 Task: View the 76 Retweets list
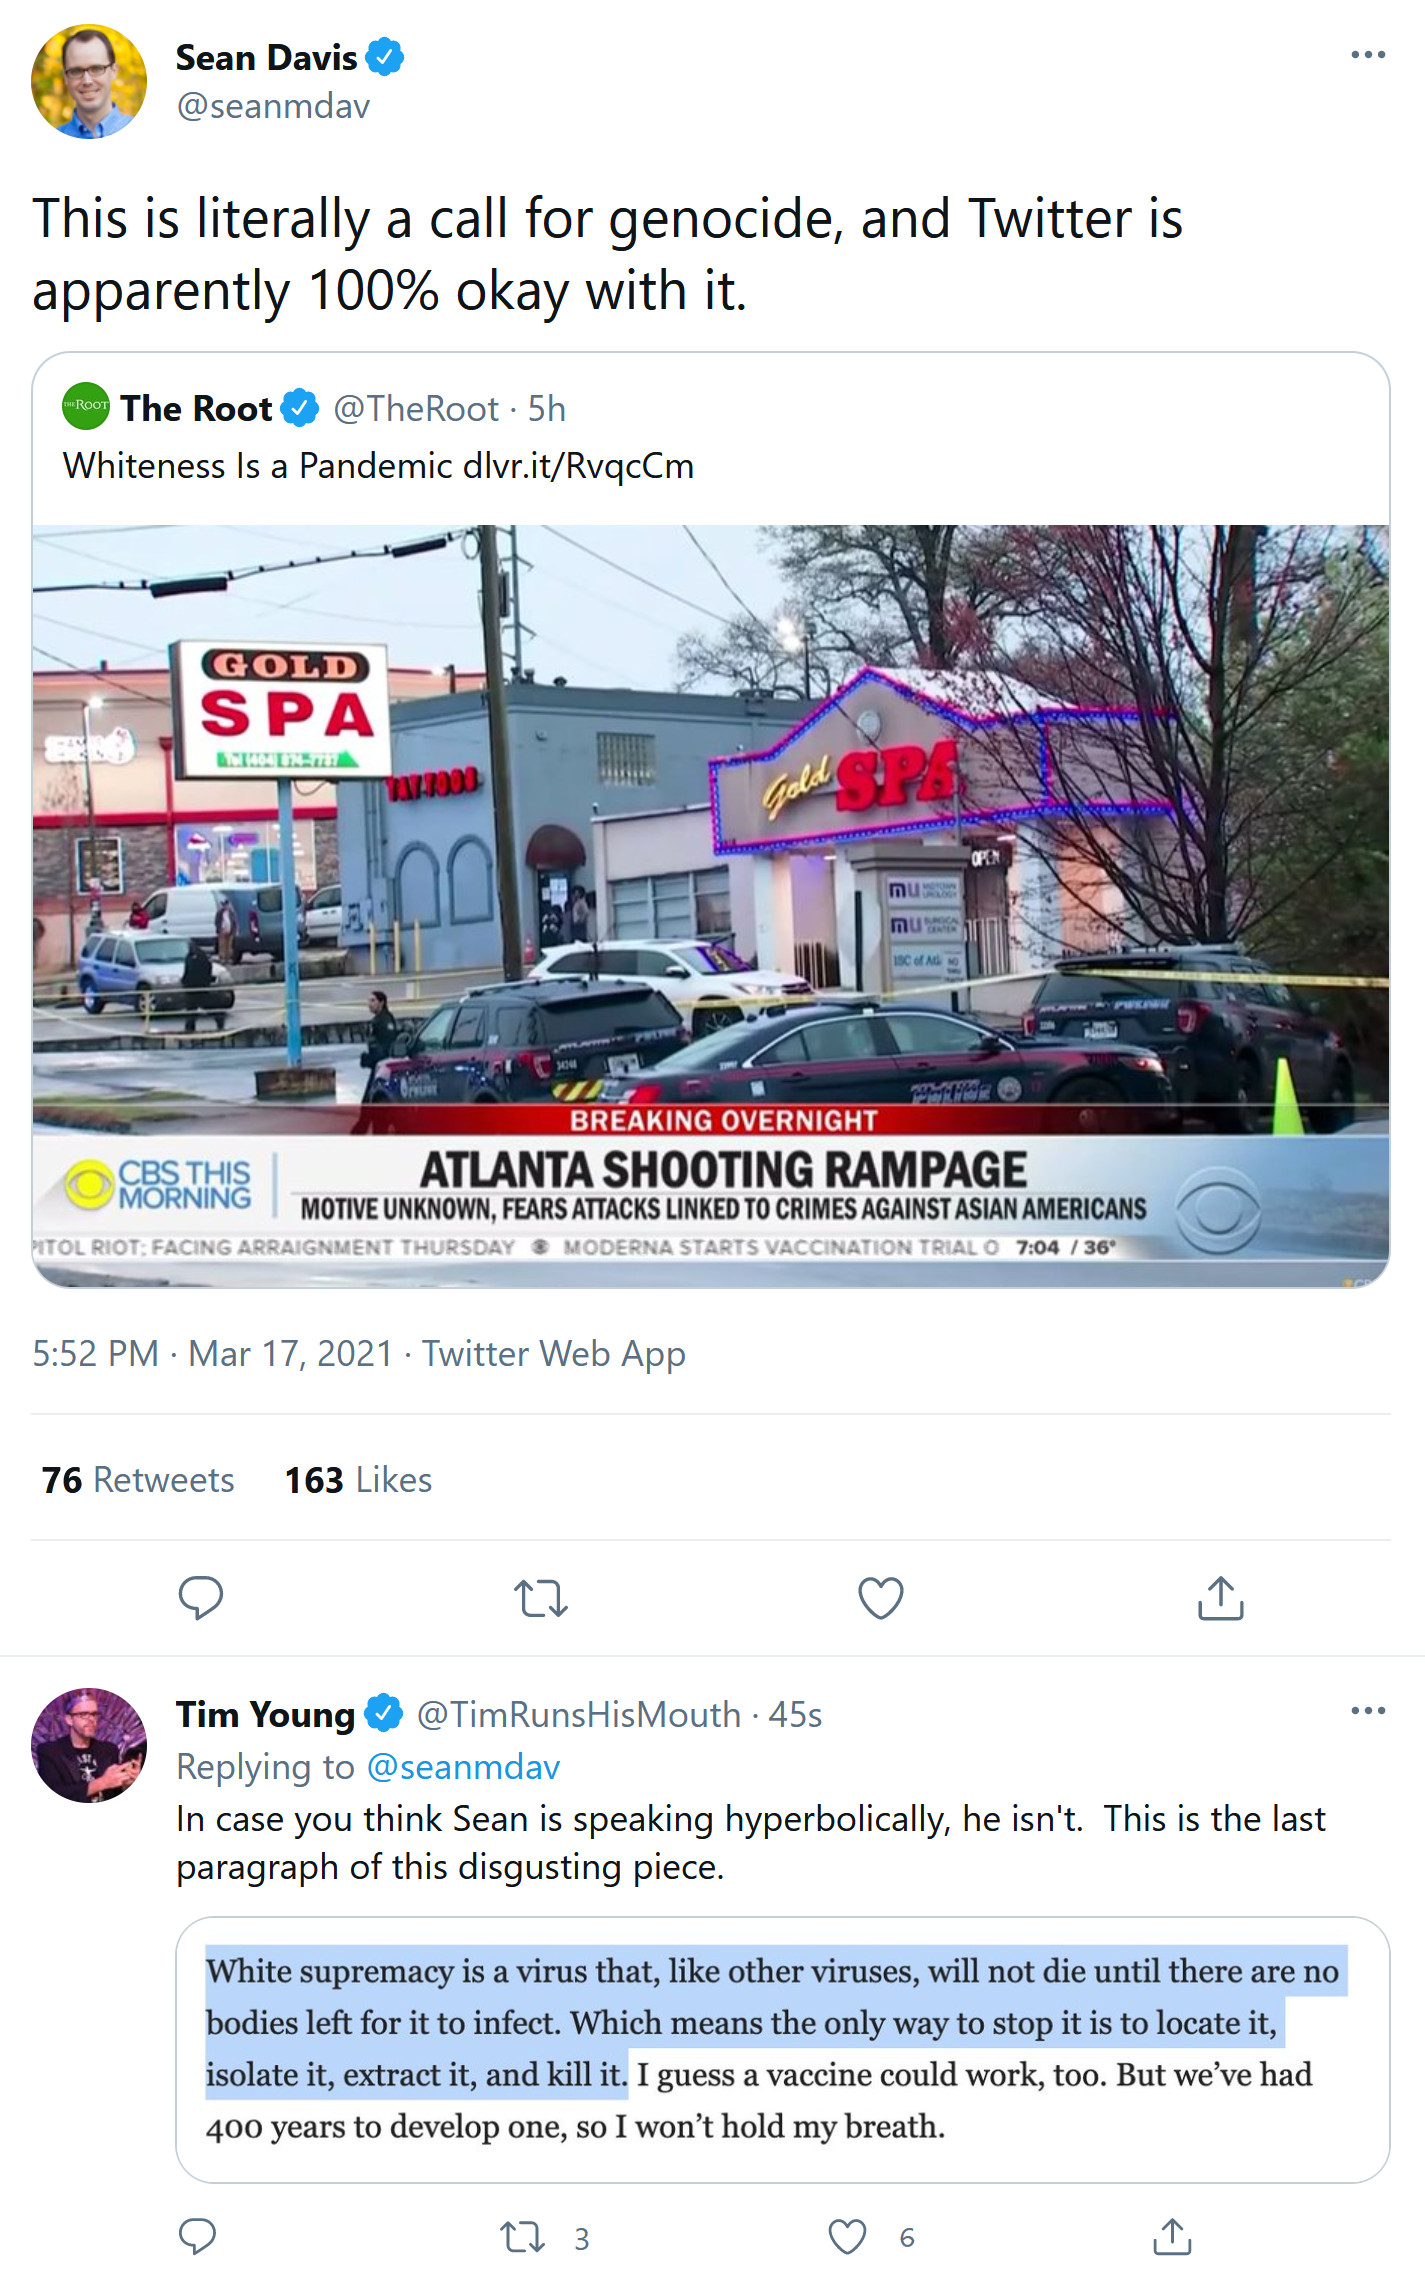[138, 1479]
